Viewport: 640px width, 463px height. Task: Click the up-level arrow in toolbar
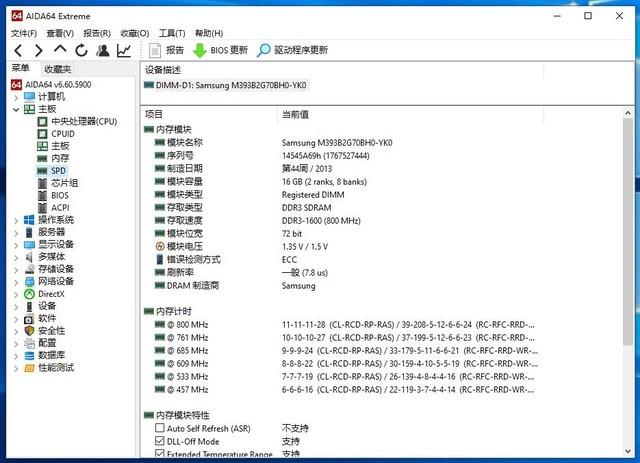(x=59, y=50)
